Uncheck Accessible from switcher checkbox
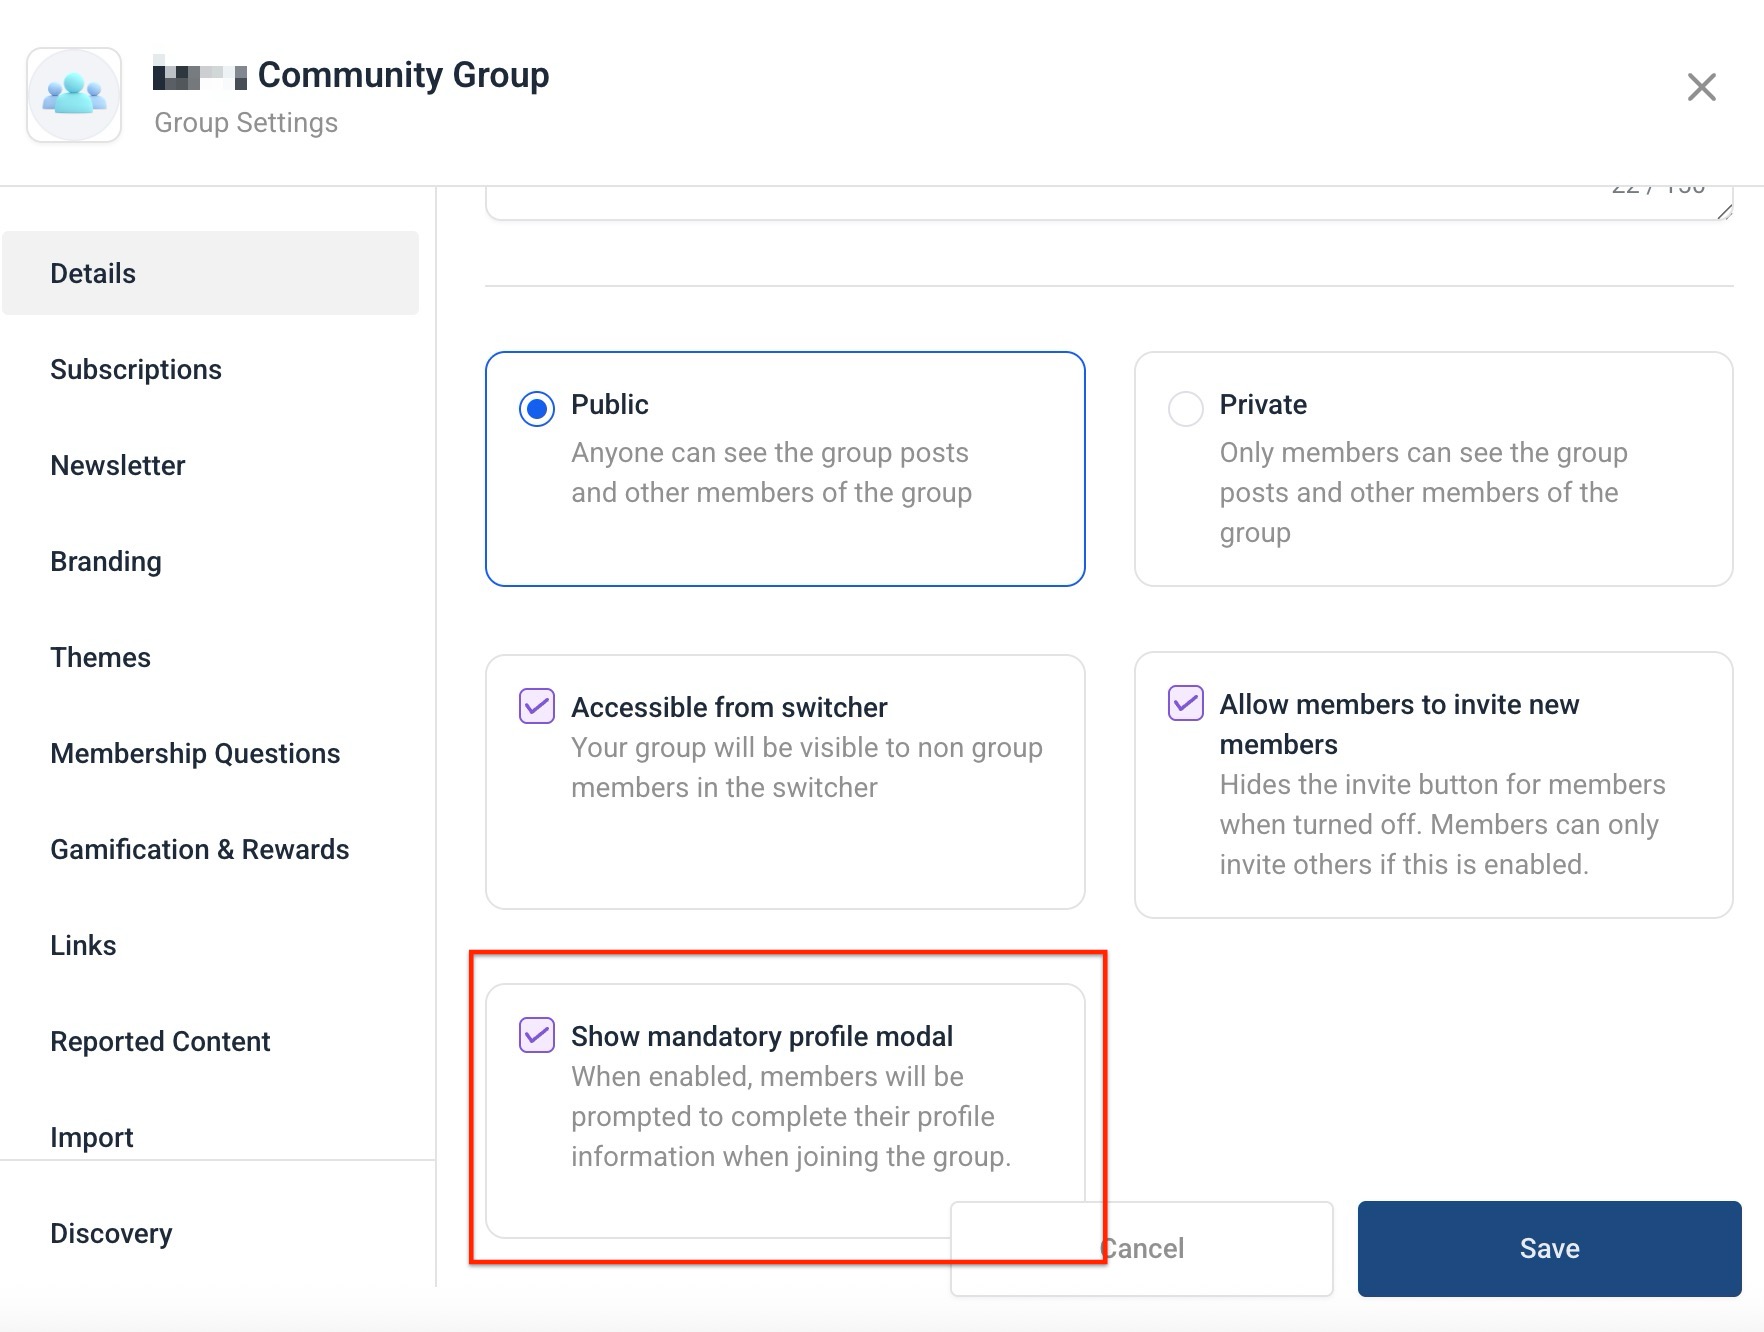The image size is (1764, 1332). pos(537,706)
